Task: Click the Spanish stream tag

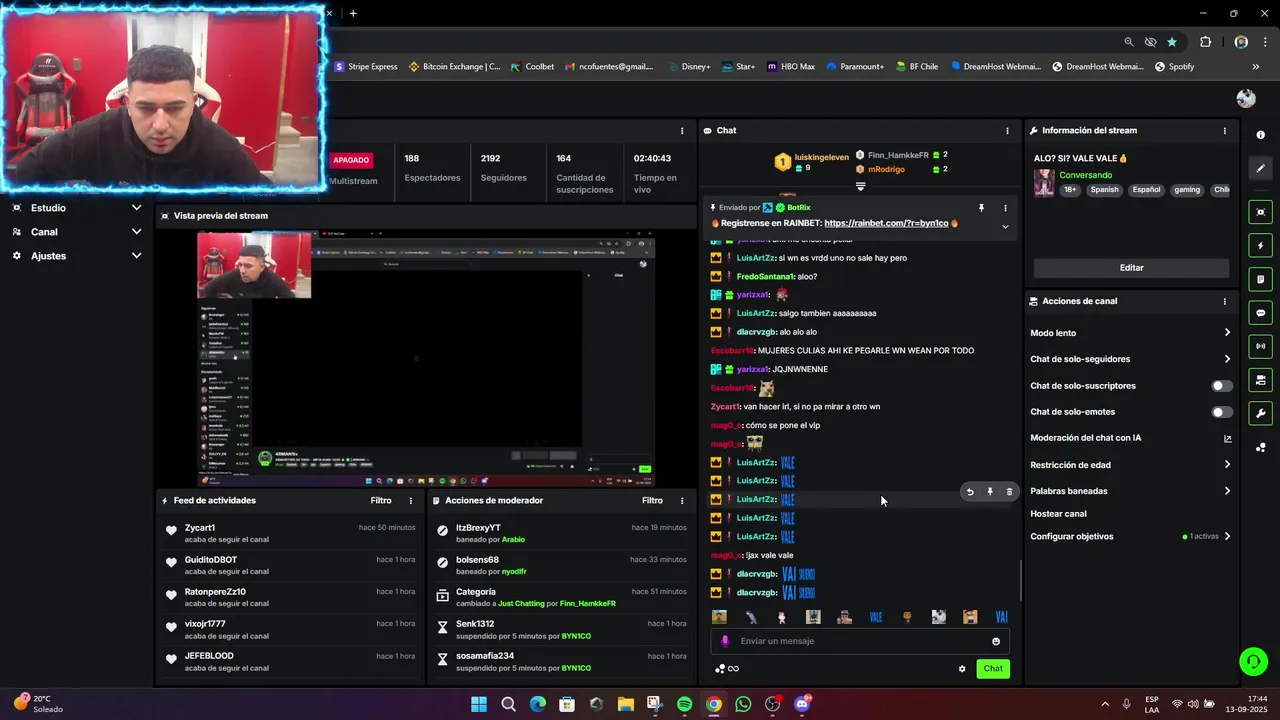Action: (x=1104, y=190)
